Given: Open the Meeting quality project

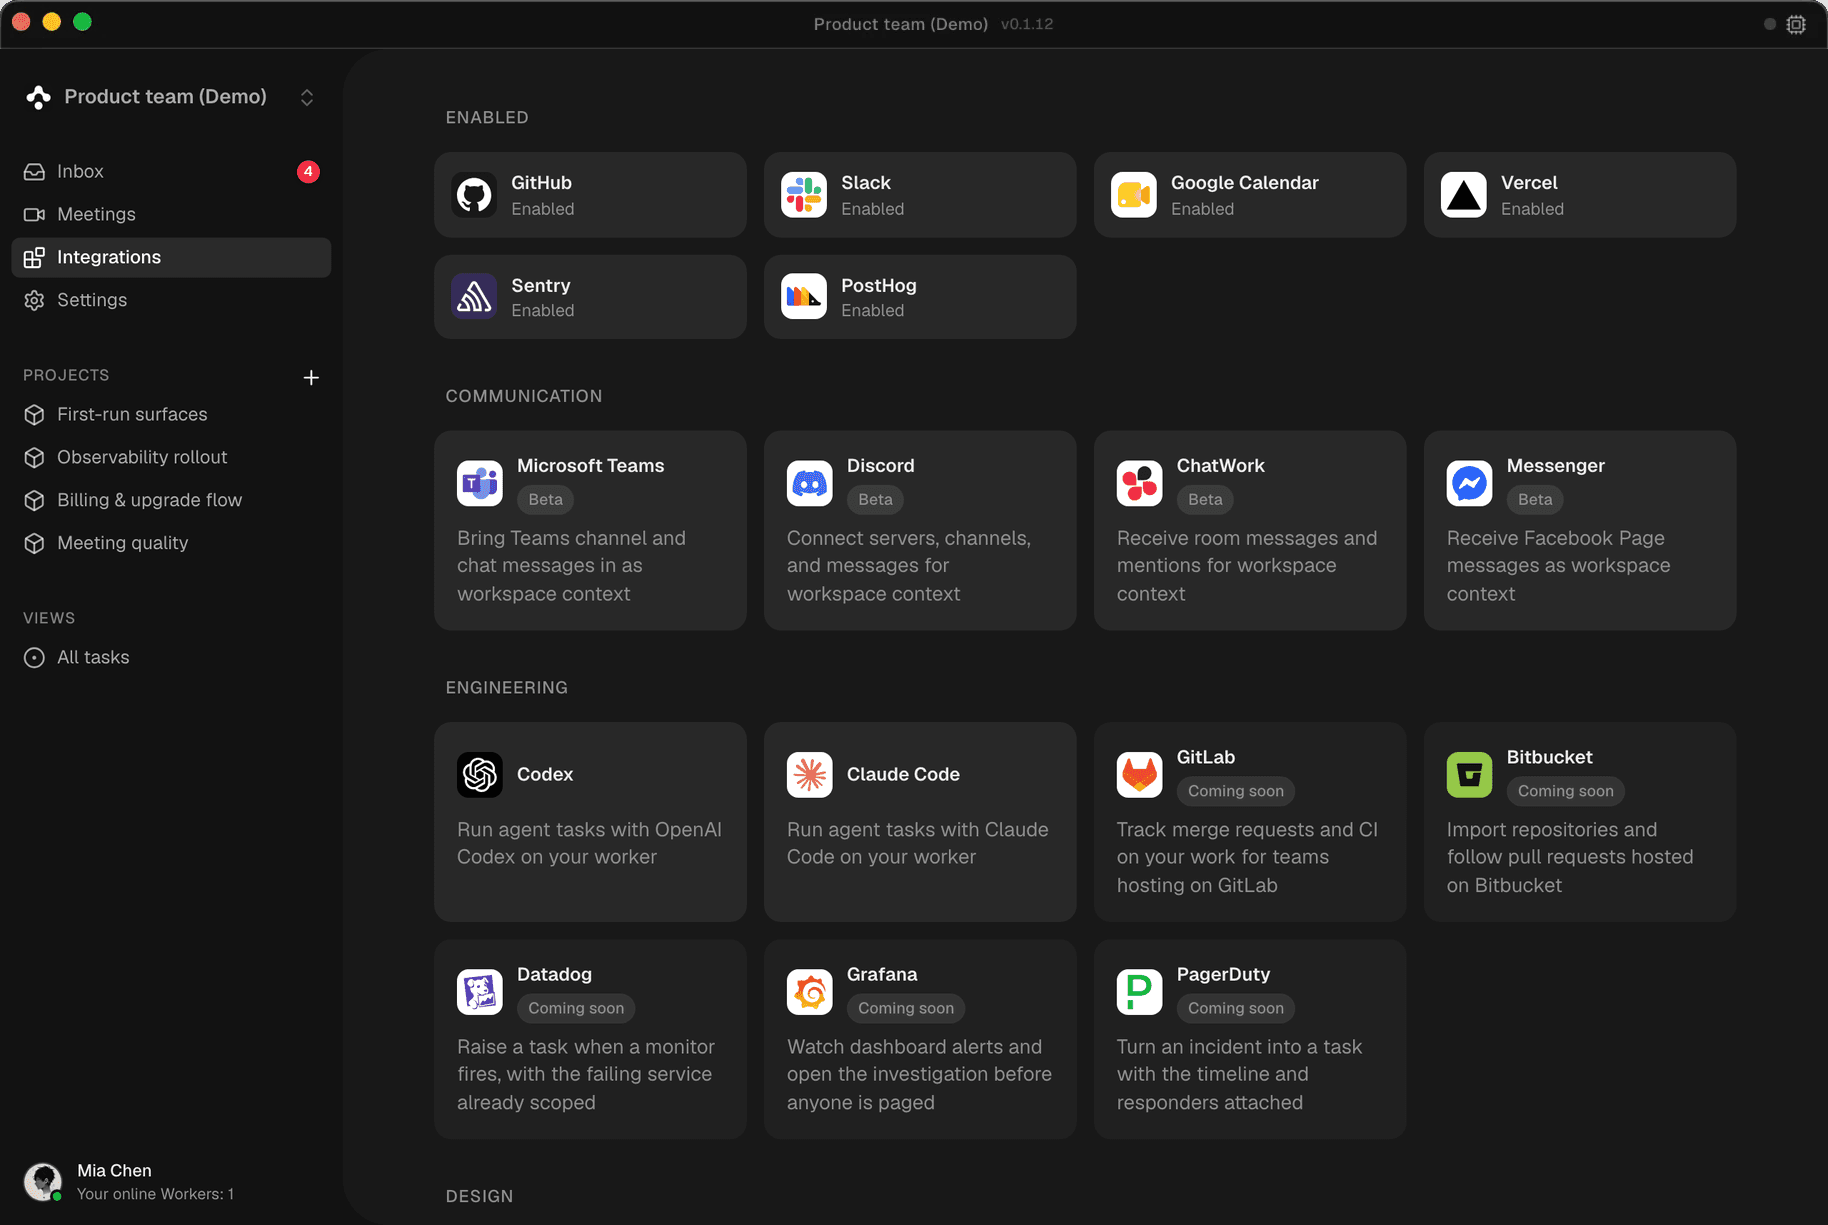Looking at the screenshot, I should [x=171, y=544].
